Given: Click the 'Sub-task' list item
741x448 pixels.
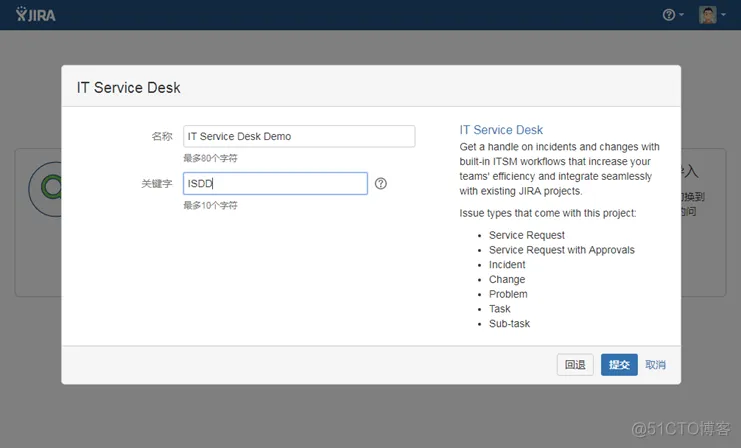Looking at the screenshot, I should (509, 324).
